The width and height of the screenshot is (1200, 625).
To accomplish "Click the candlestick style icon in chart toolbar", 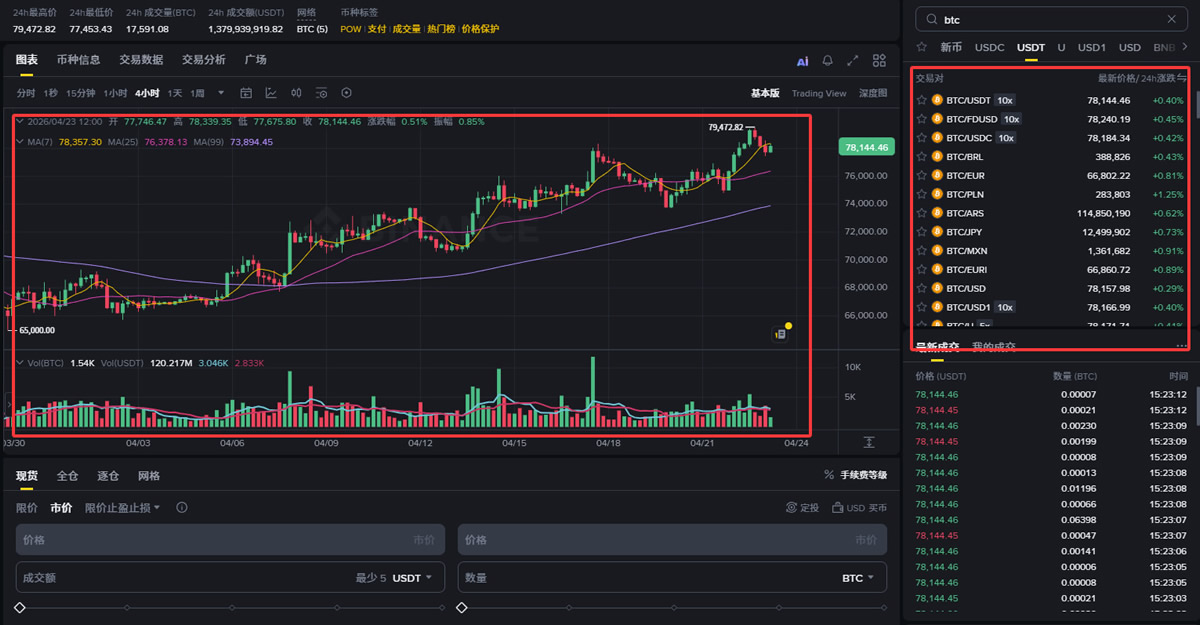I will 296,93.
